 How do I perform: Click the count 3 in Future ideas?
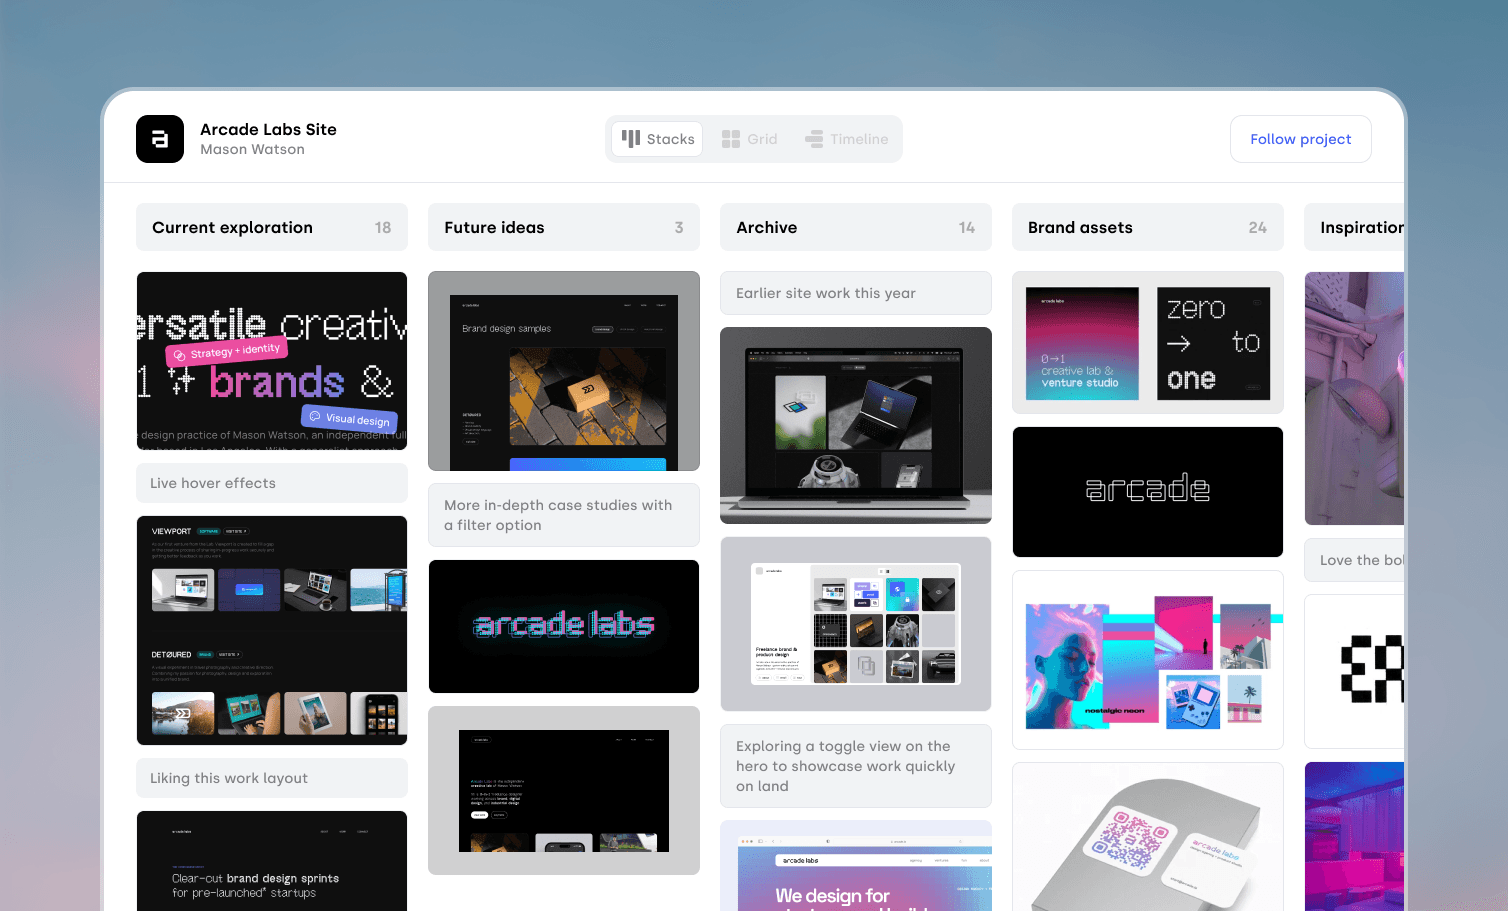(679, 228)
